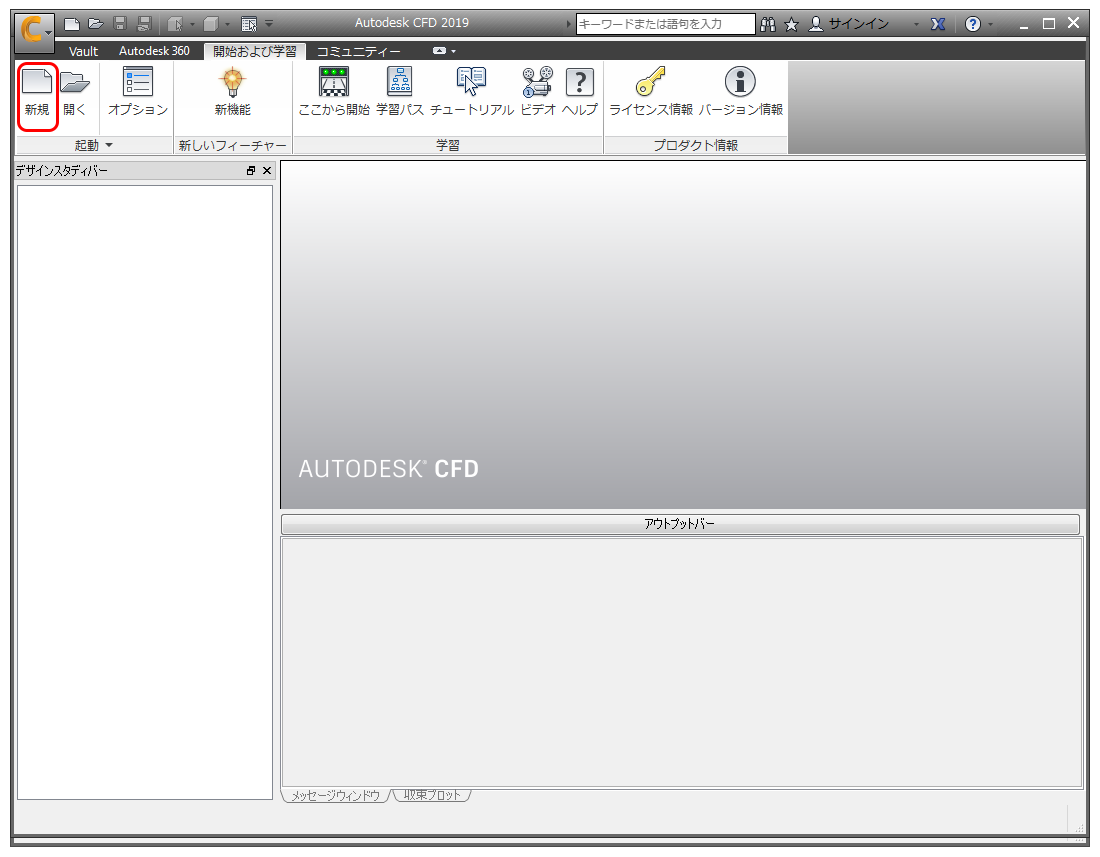The image size is (1100, 857).
Task: Open the sign-in dropdown arrow
Action: point(916,25)
